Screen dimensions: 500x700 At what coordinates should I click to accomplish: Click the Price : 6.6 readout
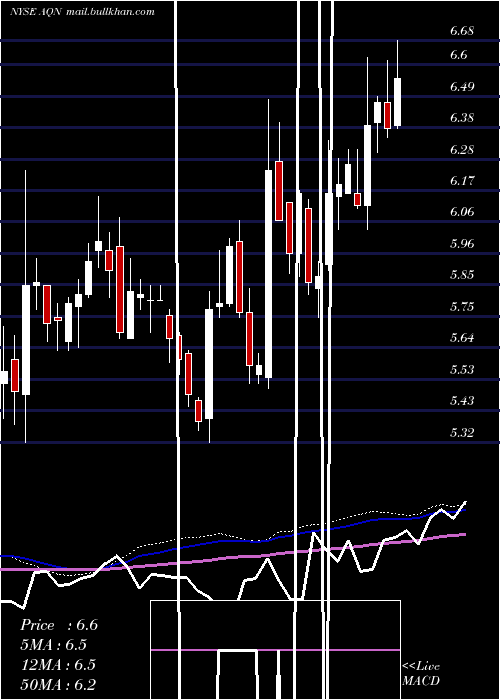(59, 625)
